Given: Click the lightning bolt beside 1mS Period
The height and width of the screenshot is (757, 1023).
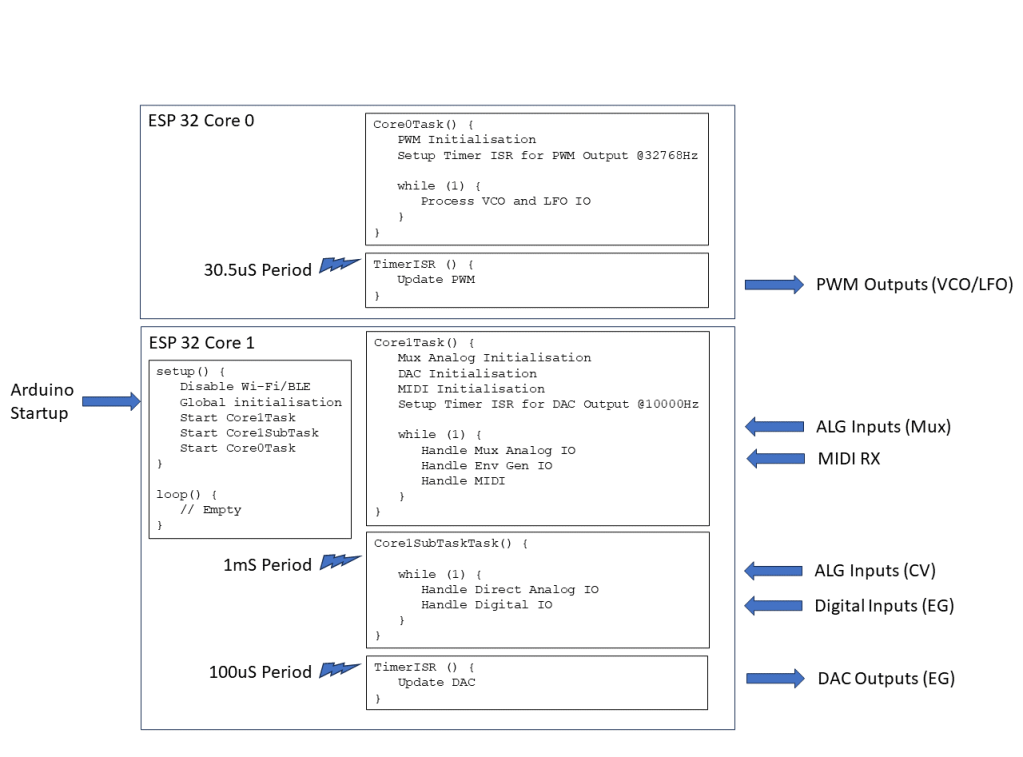Looking at the screenshot, I should (339, 563).
